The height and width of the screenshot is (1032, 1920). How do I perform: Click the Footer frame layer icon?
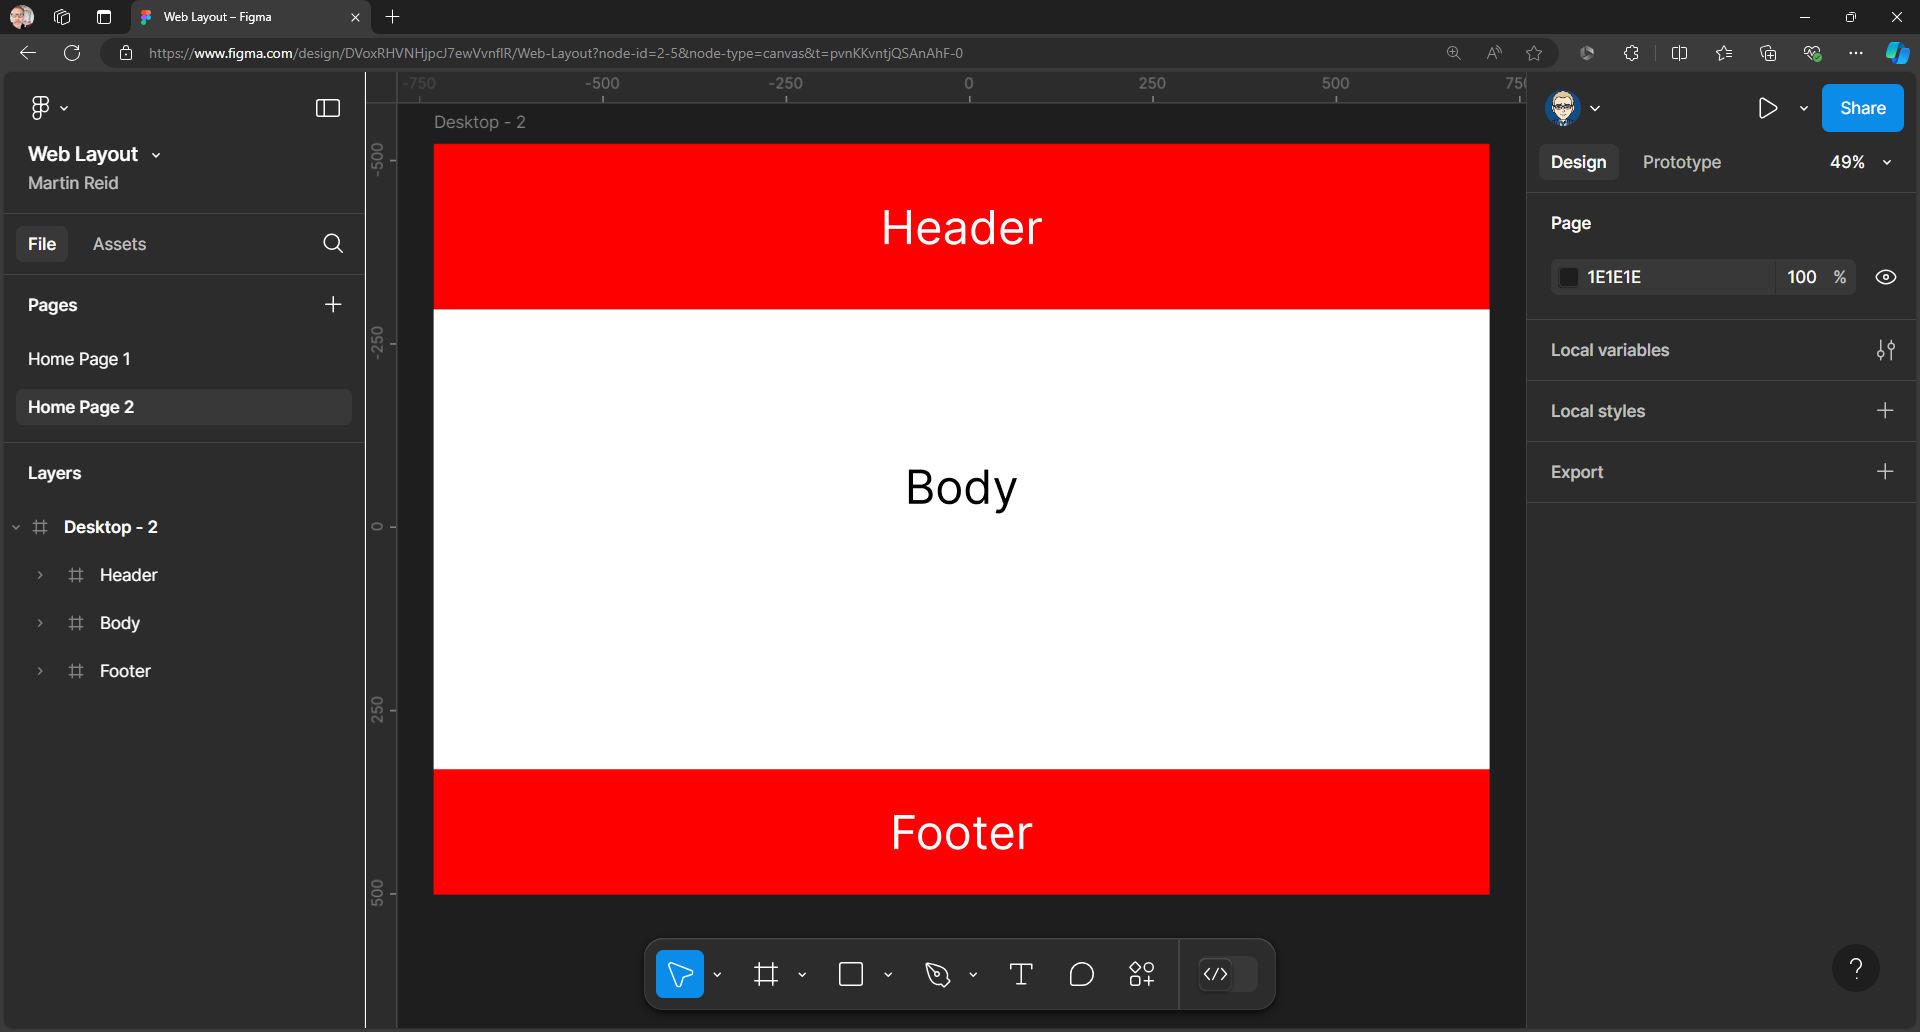point(76,671)
